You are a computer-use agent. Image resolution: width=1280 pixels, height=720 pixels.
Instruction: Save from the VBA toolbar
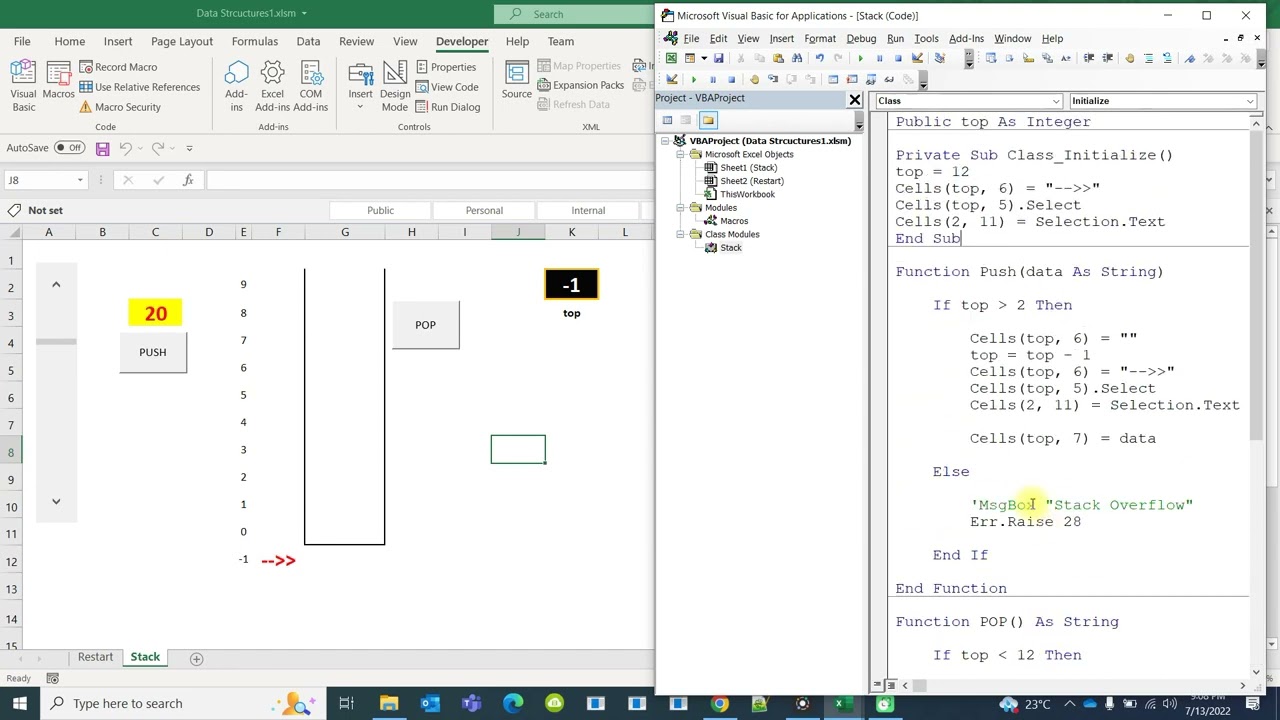tap(718, 58)
